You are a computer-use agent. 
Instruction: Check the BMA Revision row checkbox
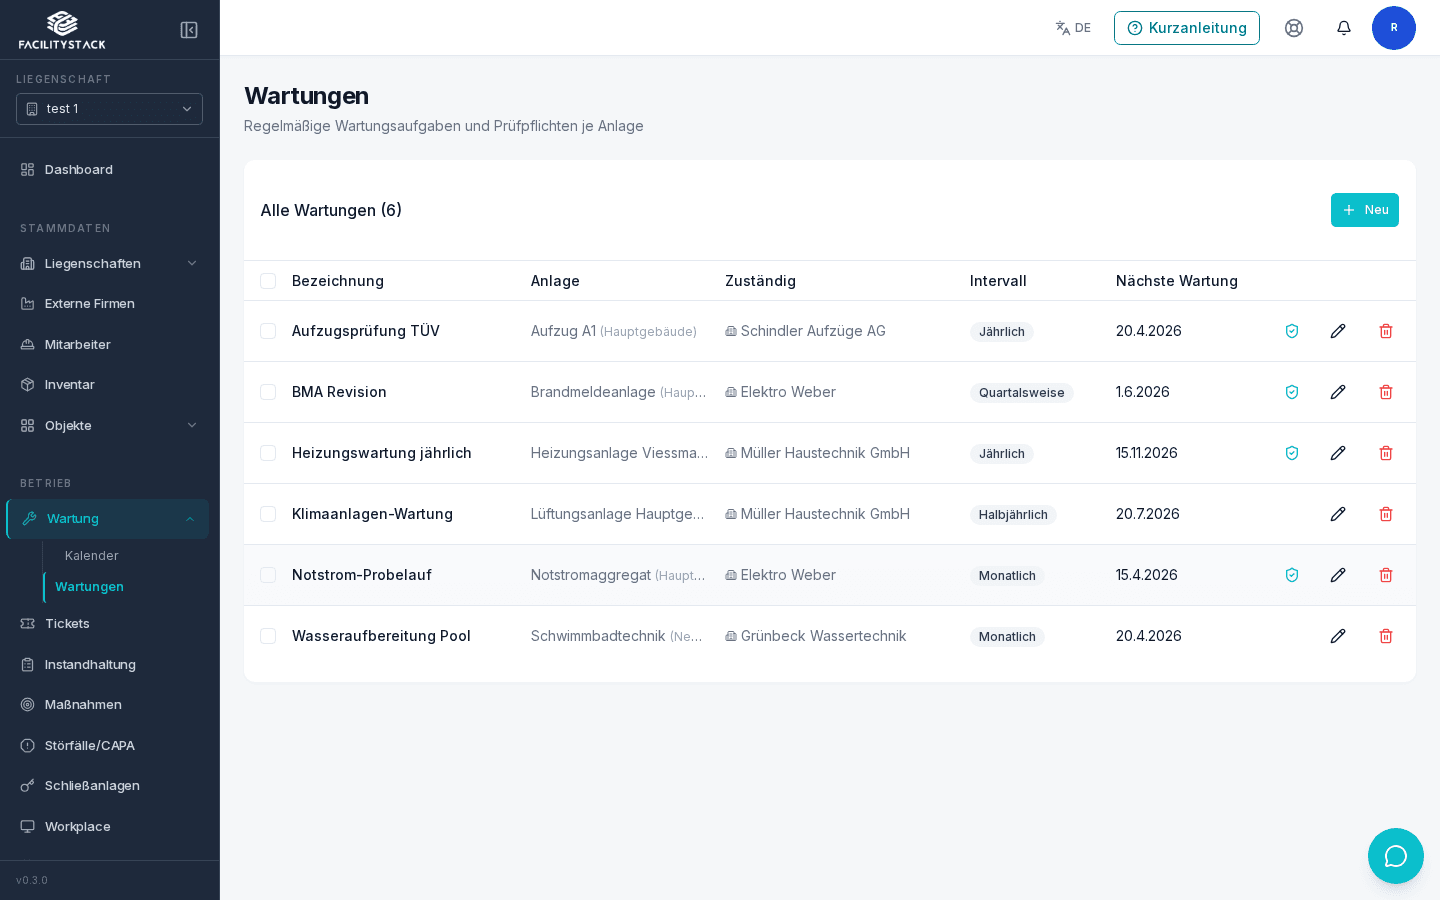coord(268,392)
